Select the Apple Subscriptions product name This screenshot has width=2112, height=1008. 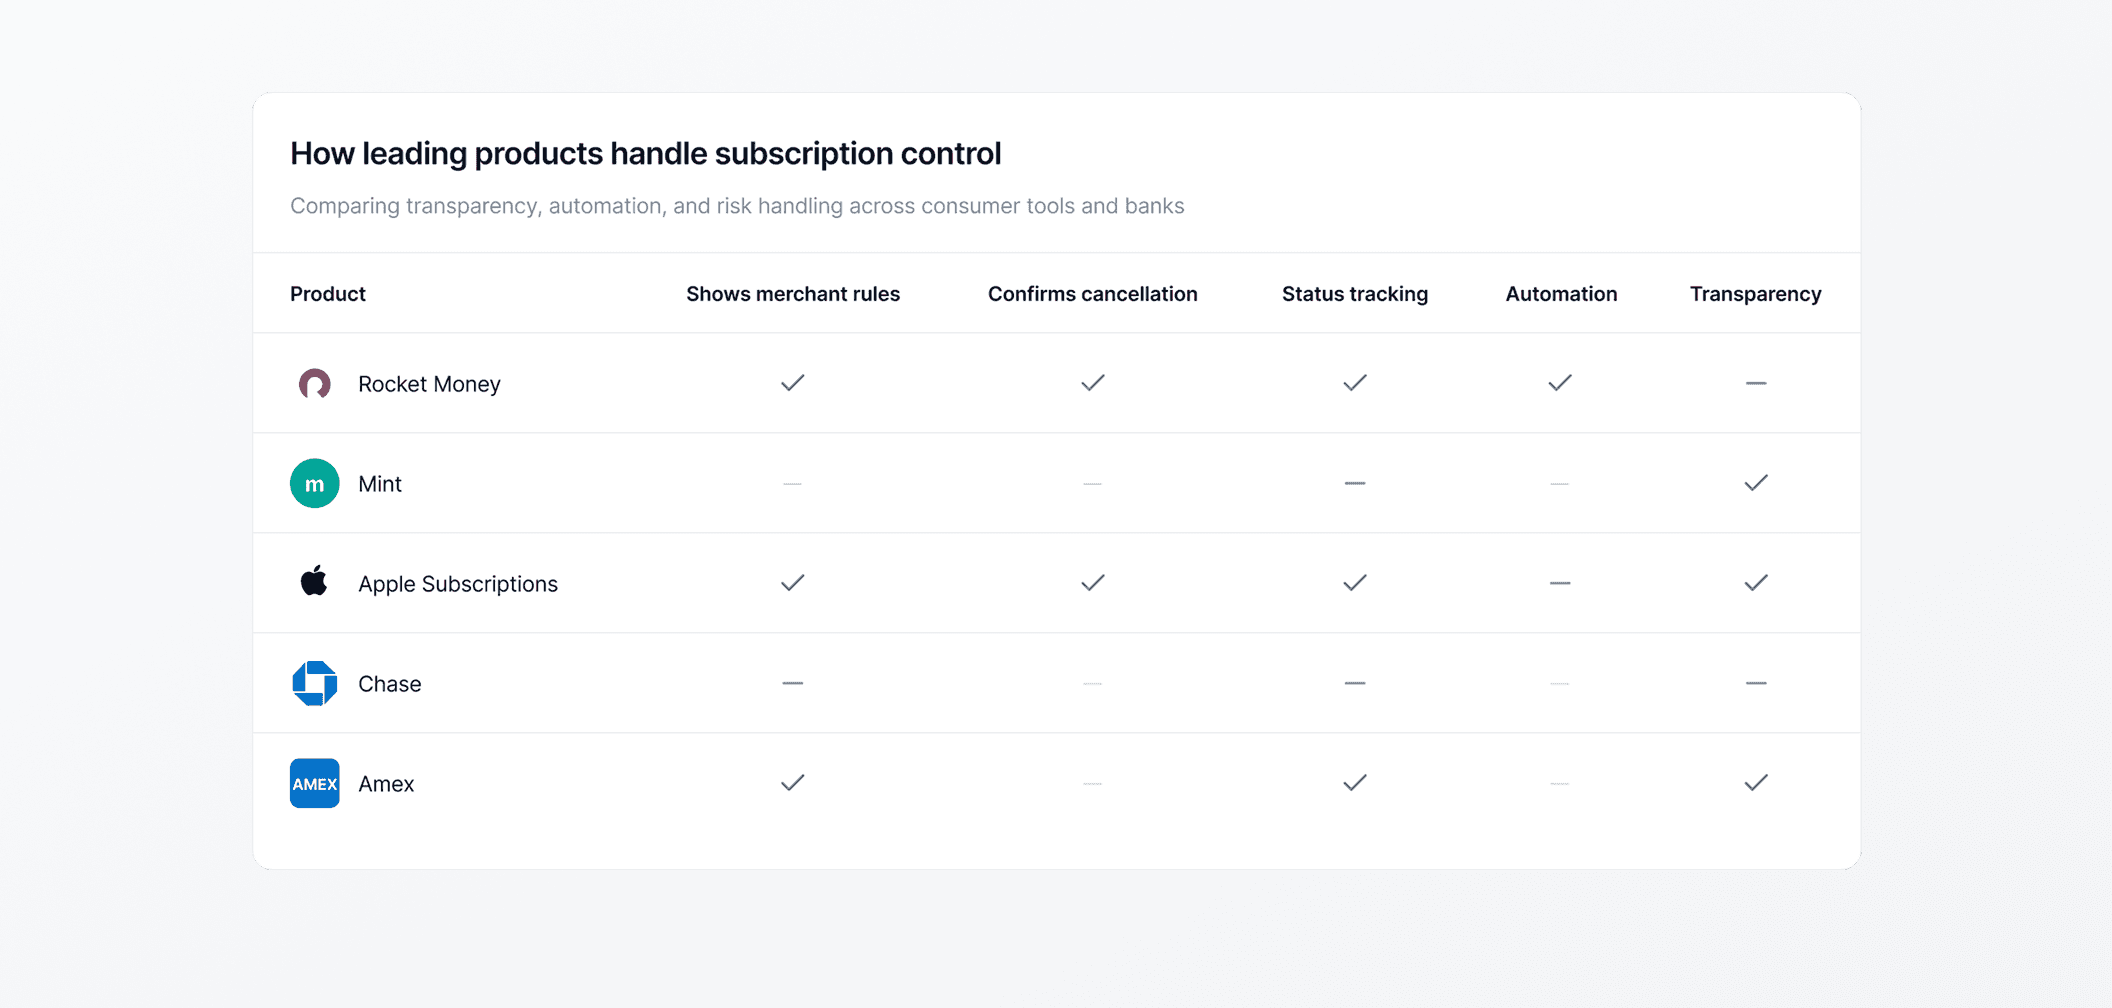457,584
